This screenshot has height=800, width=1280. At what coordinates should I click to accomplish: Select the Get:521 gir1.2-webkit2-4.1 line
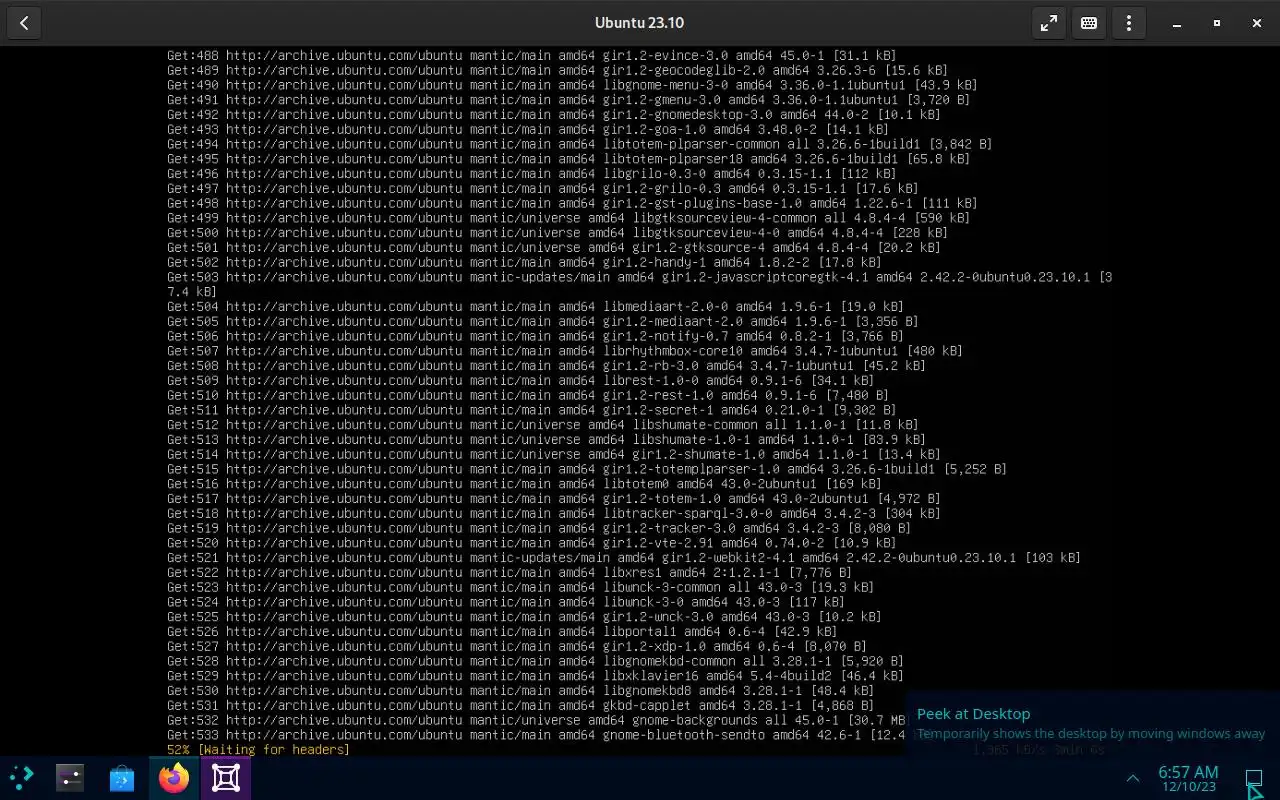pos(623,557)
